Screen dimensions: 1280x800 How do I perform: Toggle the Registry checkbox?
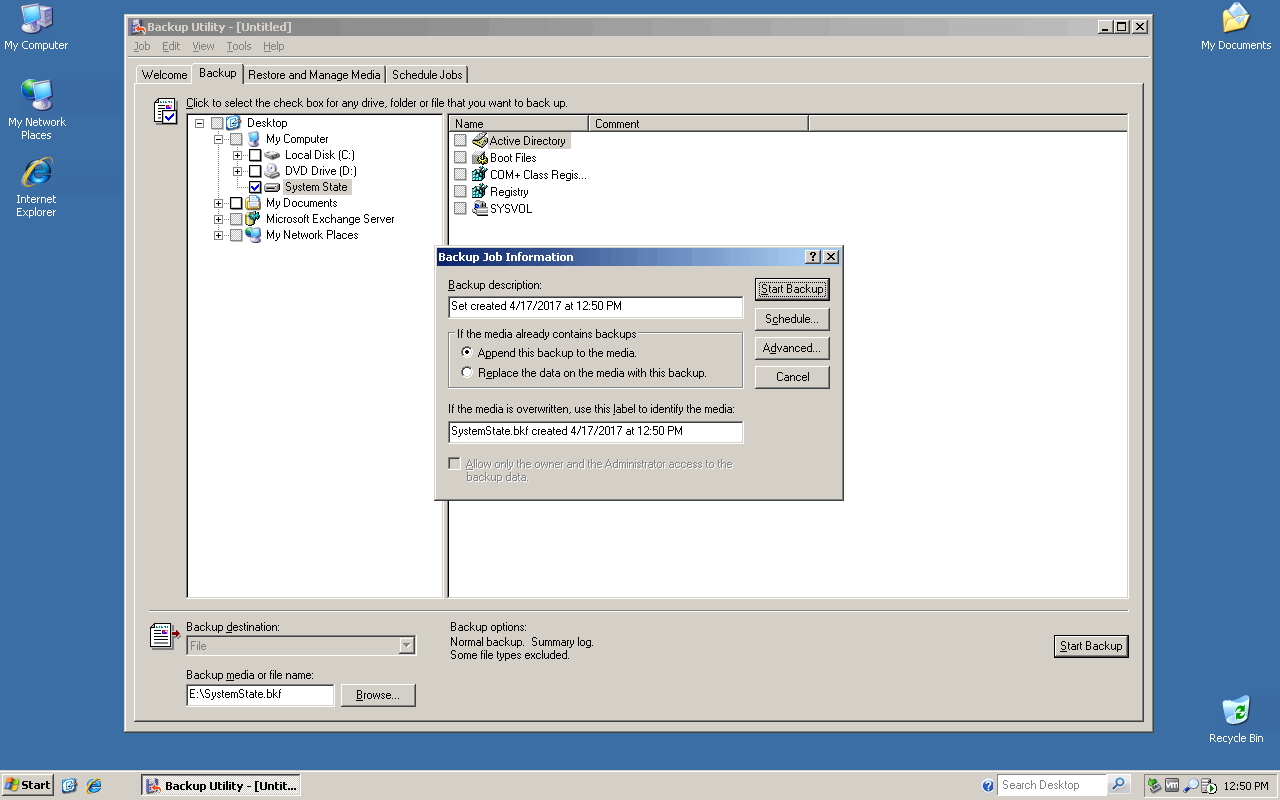460,192
